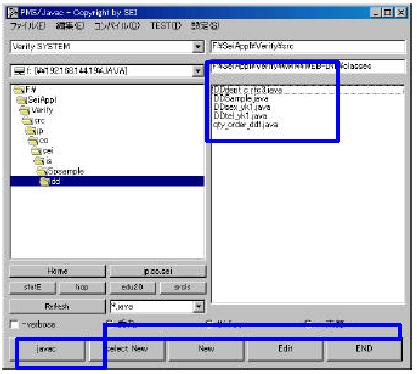
Task: Select the jp folder below src
Action: tap(31, 131)
